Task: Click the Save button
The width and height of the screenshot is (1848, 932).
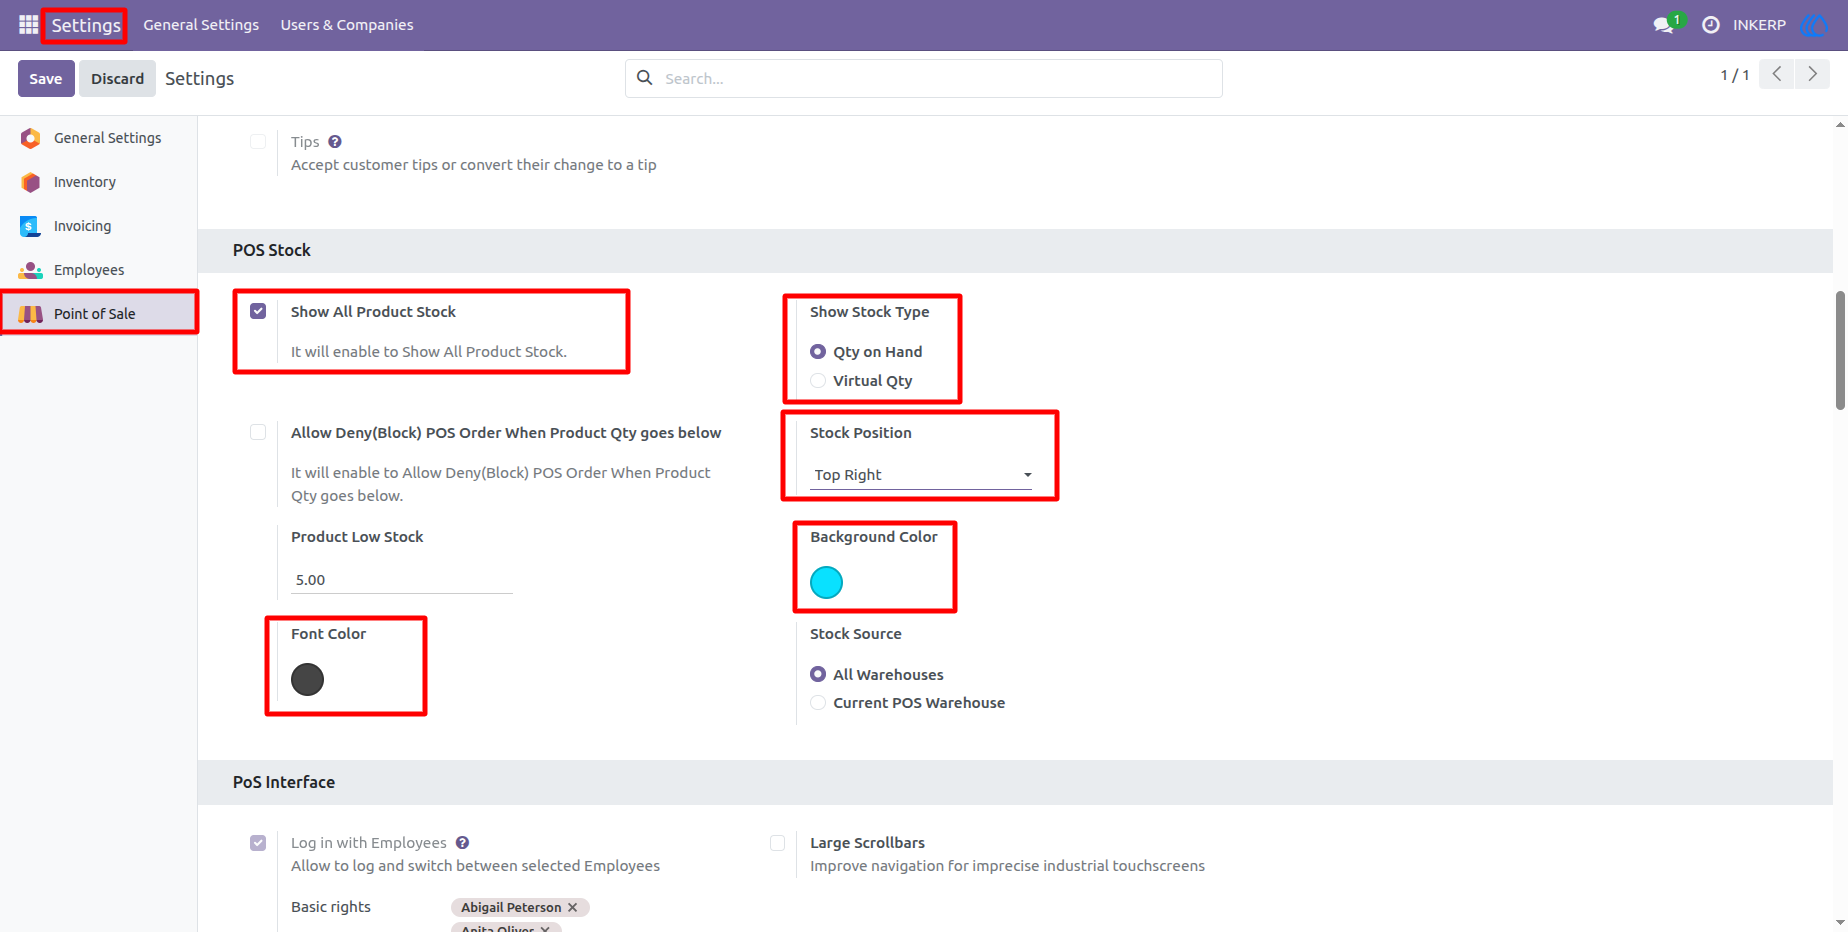Action: 46,78
